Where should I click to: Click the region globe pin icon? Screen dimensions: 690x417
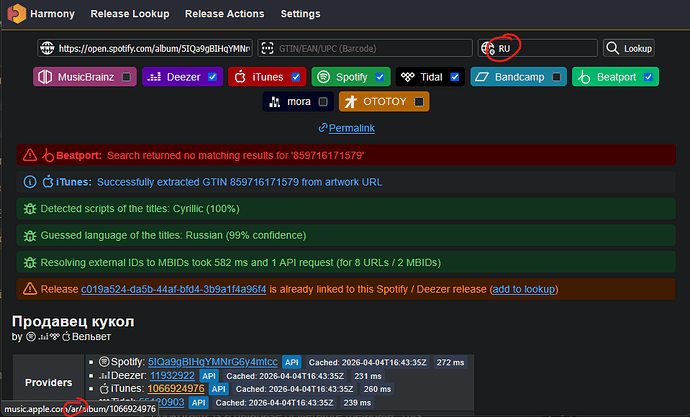(488, 48)
